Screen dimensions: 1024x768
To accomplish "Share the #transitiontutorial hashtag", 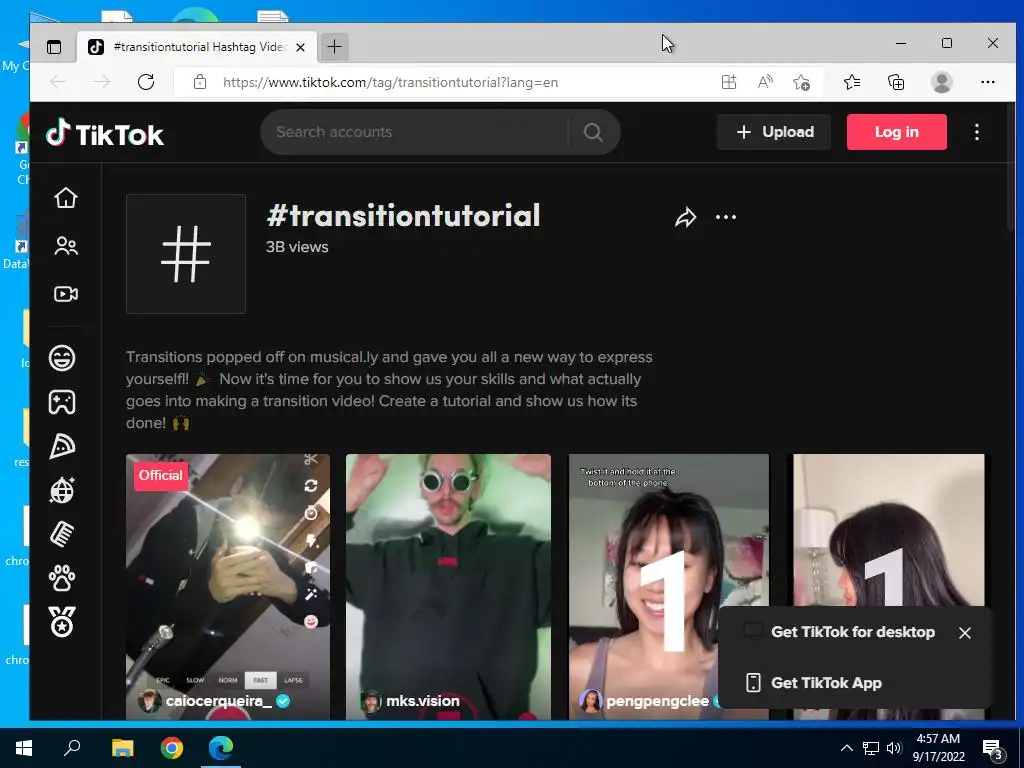I will point(685,217).
